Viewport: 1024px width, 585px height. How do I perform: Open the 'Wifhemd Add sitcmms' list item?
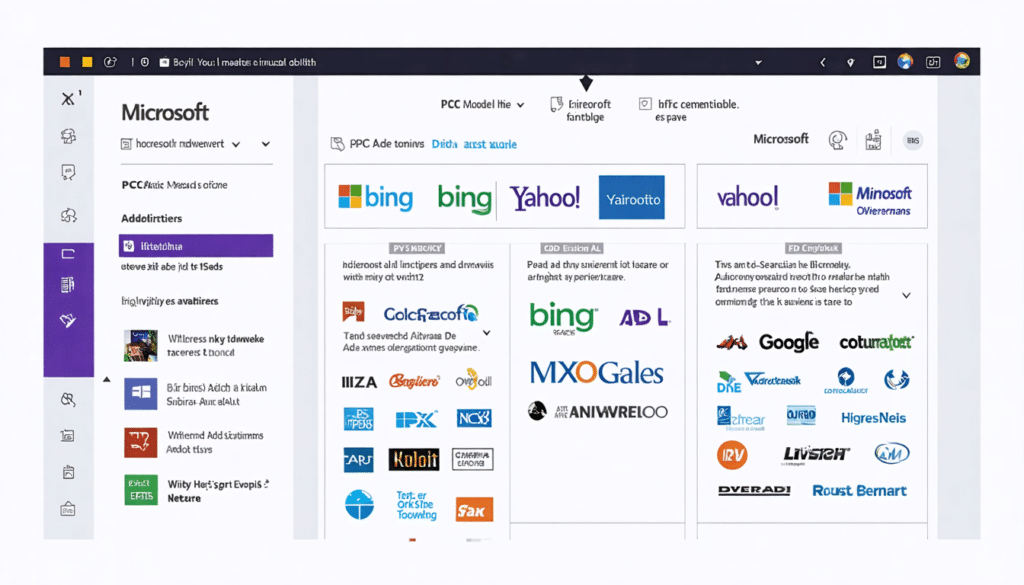click(194, 442)
